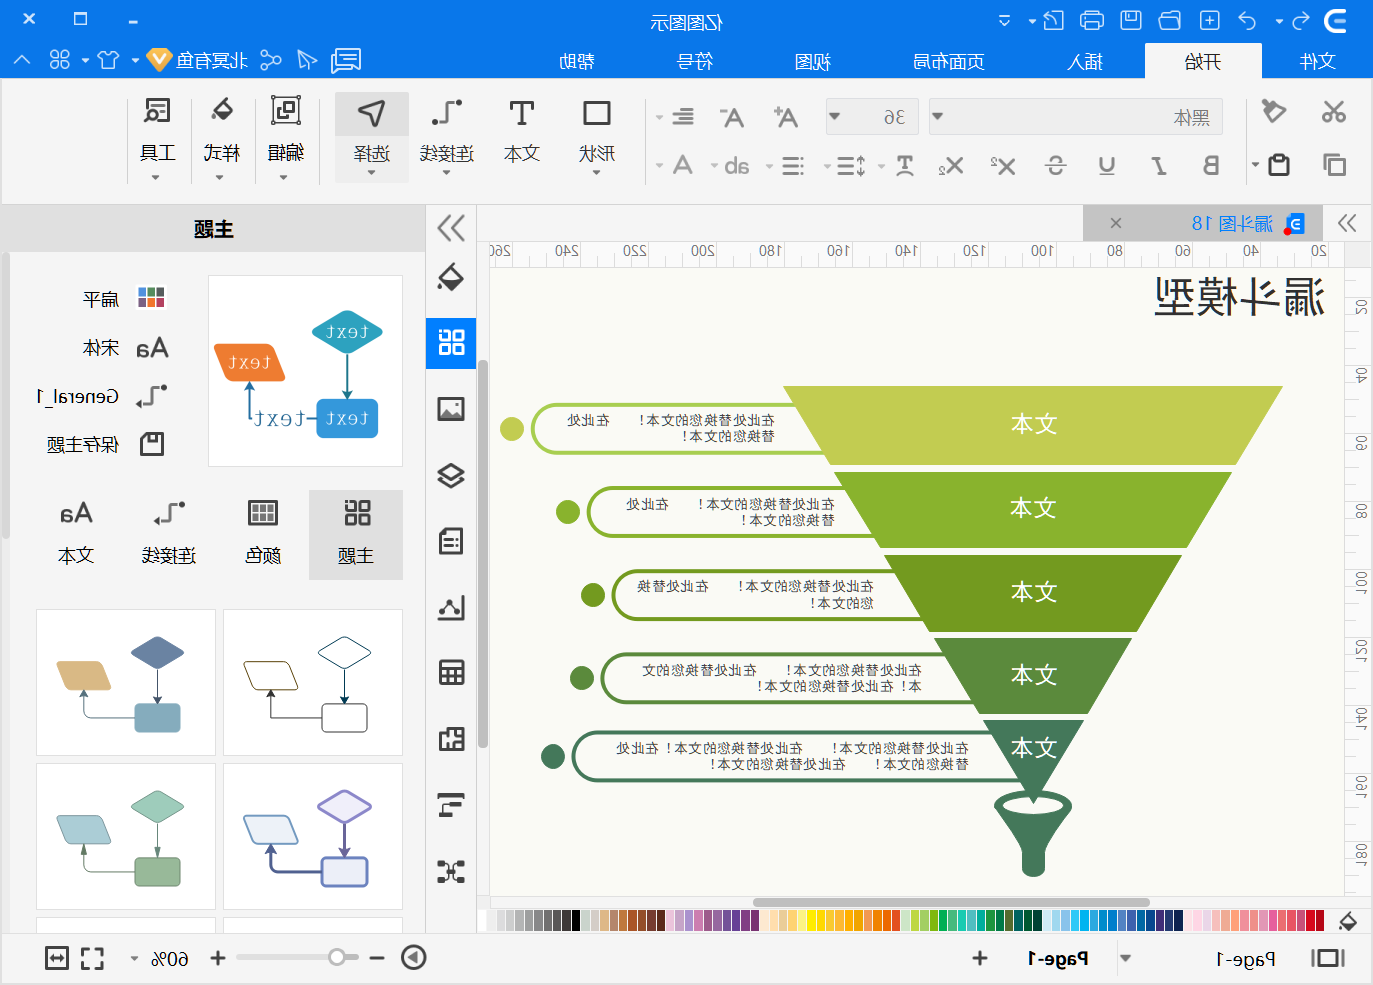Collapse the left theme panel chevrons
The height and width of the screenshot is (985, 1373).
(x=451, y=228)
